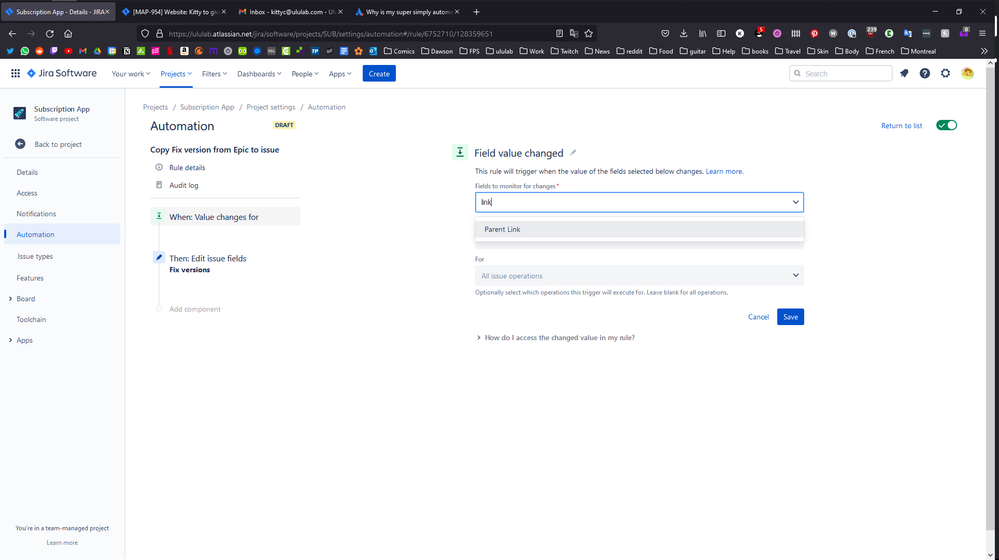Image resolution: width=999 pixels, height=560 pixels.
Task: Open the Learn more link in rule description
Action: click(x=724, y=171)
